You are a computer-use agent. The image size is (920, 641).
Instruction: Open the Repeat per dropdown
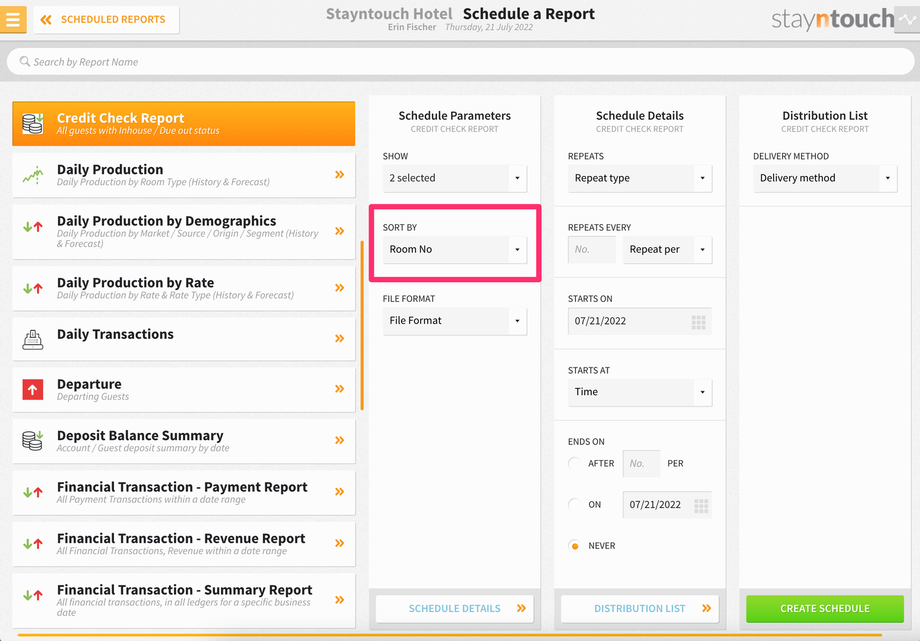coord(667,249)
